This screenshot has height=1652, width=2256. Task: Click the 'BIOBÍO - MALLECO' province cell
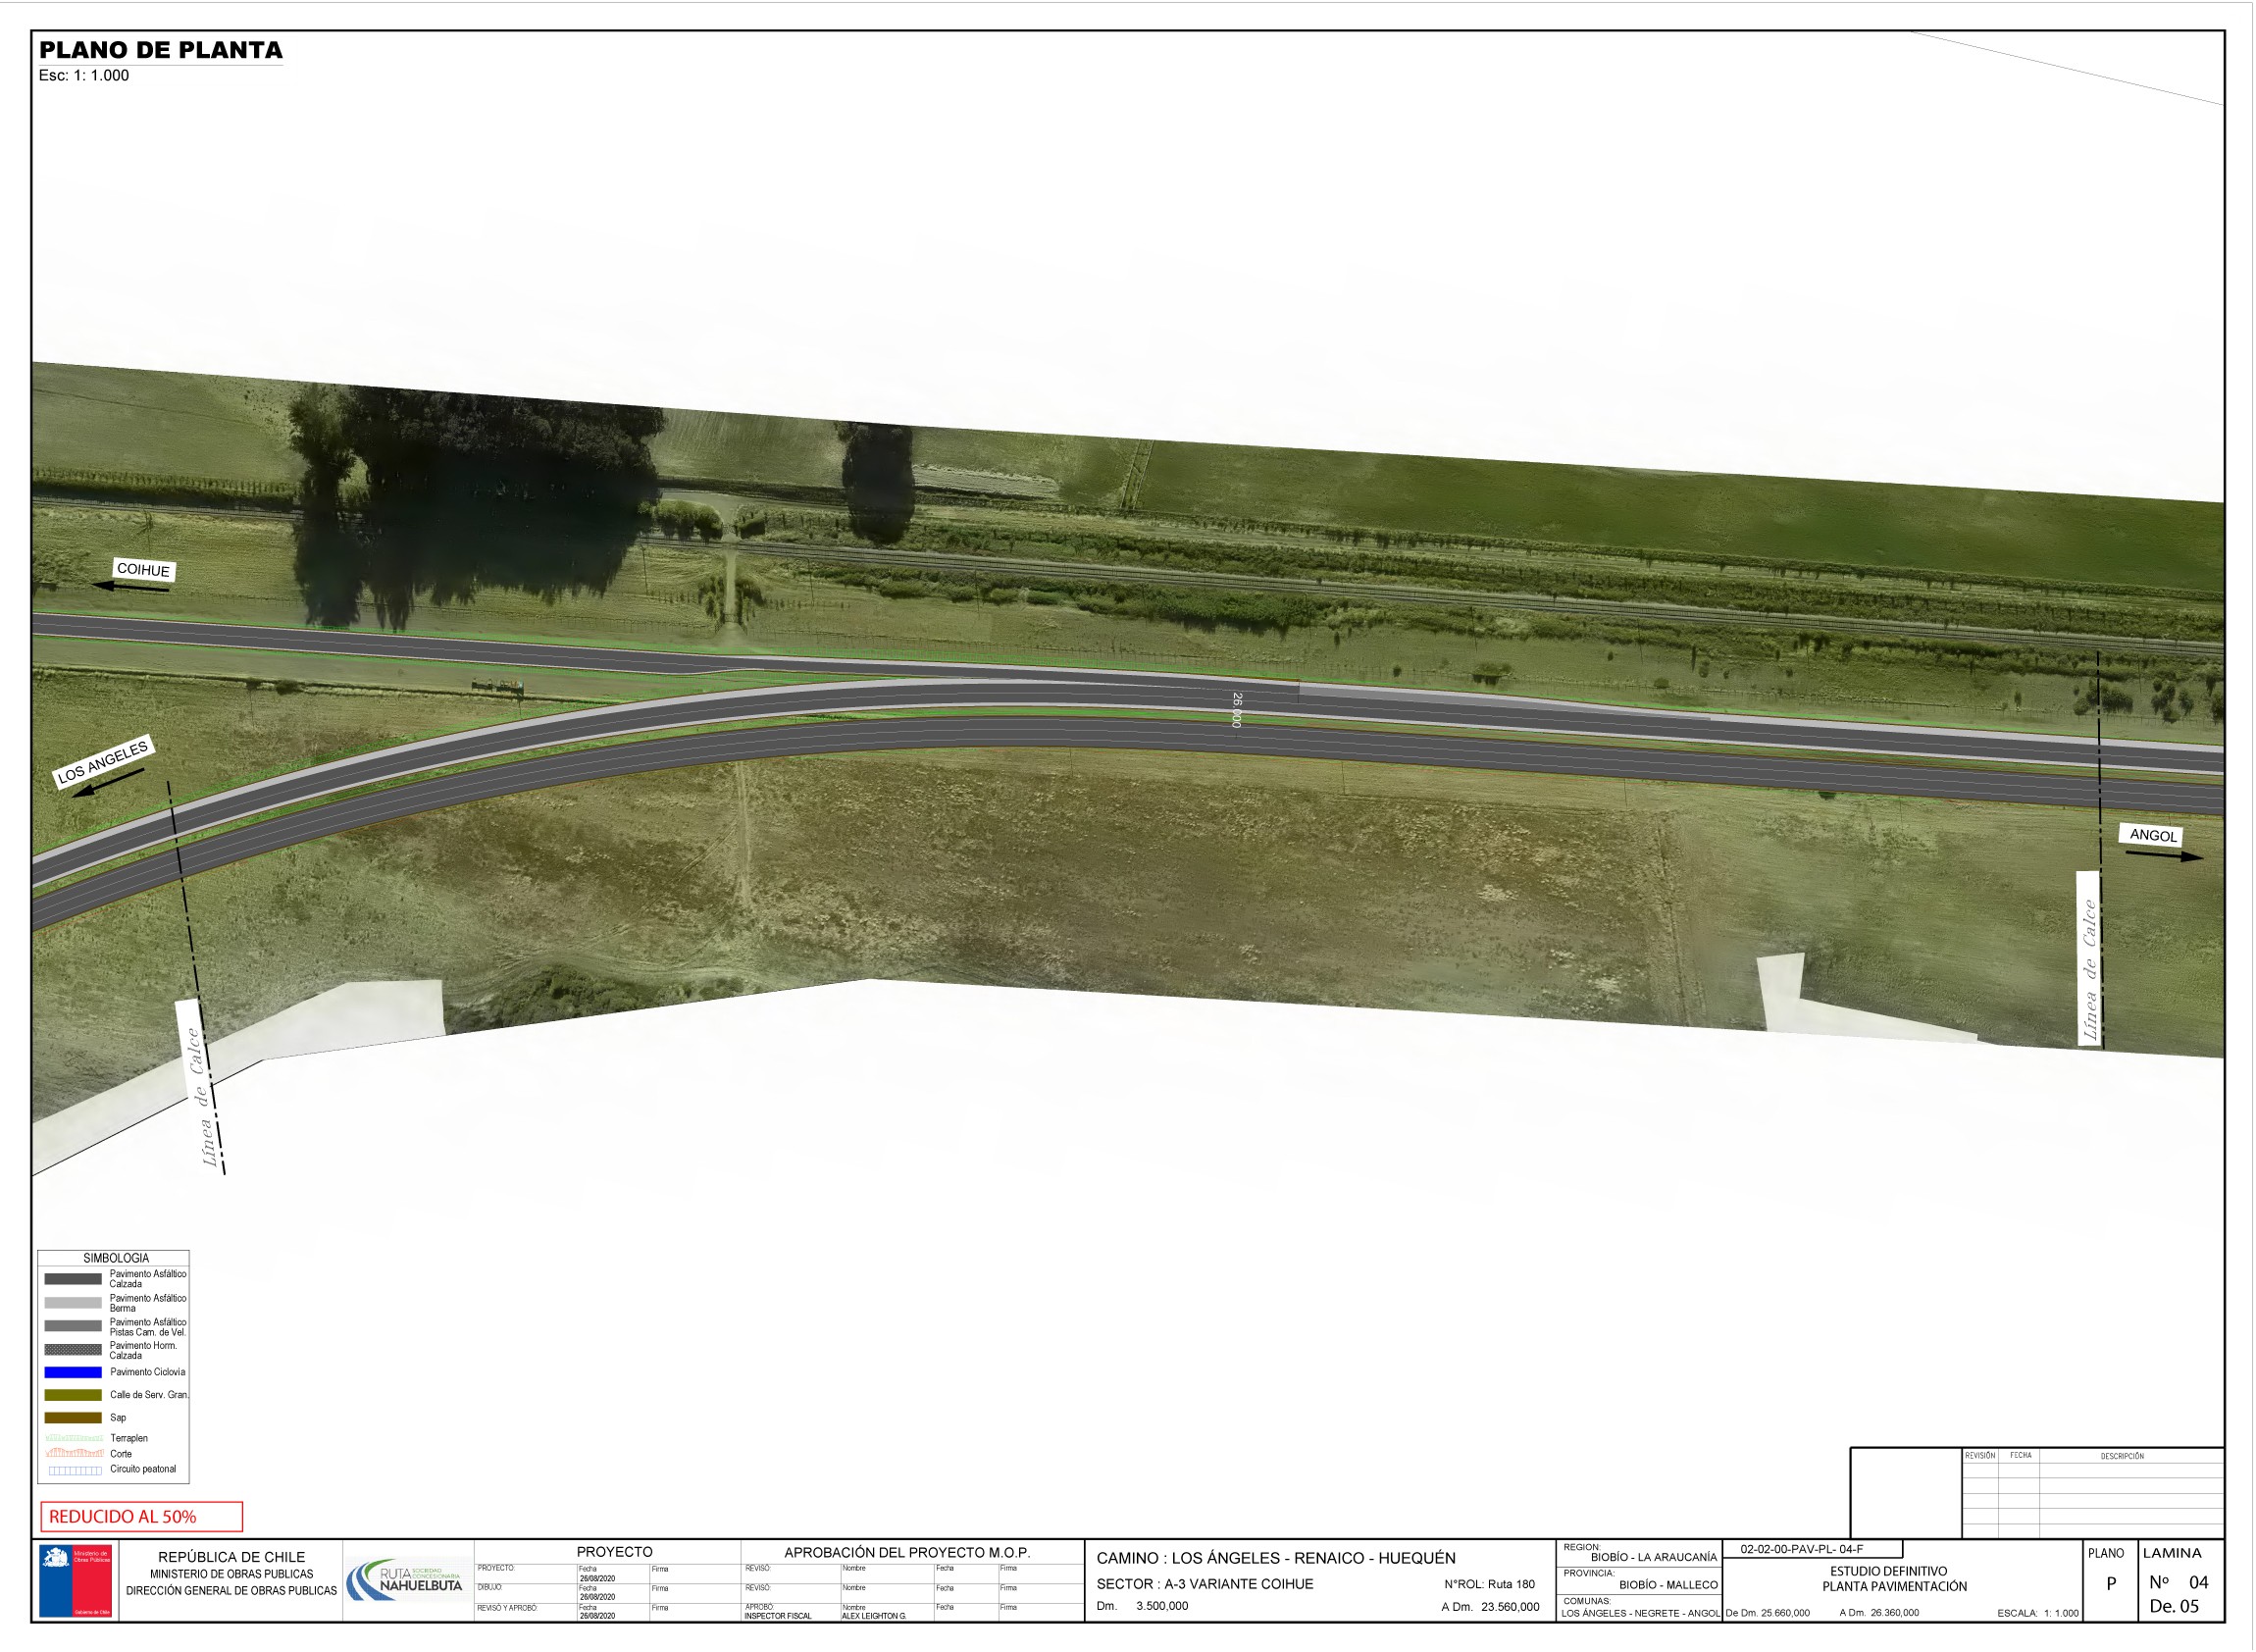tap(1668, 1586)
